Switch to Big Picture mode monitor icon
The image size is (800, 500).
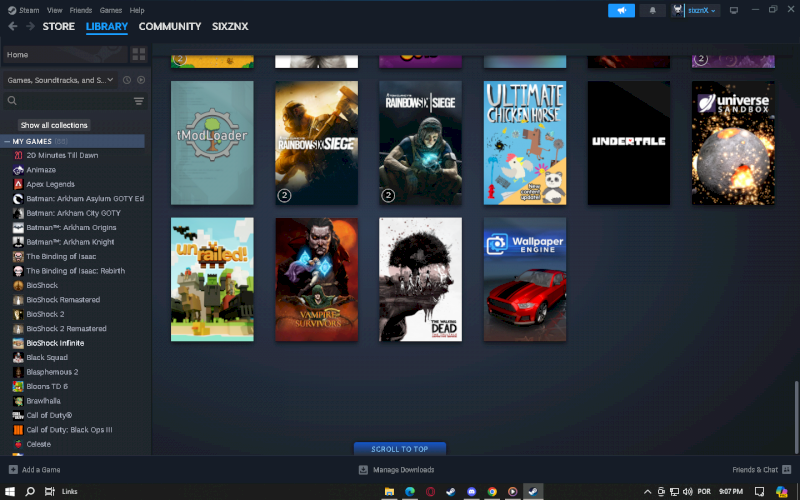(734, 10)
